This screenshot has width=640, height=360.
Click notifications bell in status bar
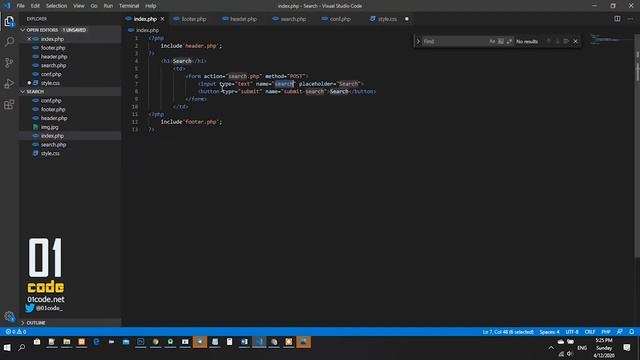tap(631, 332)
